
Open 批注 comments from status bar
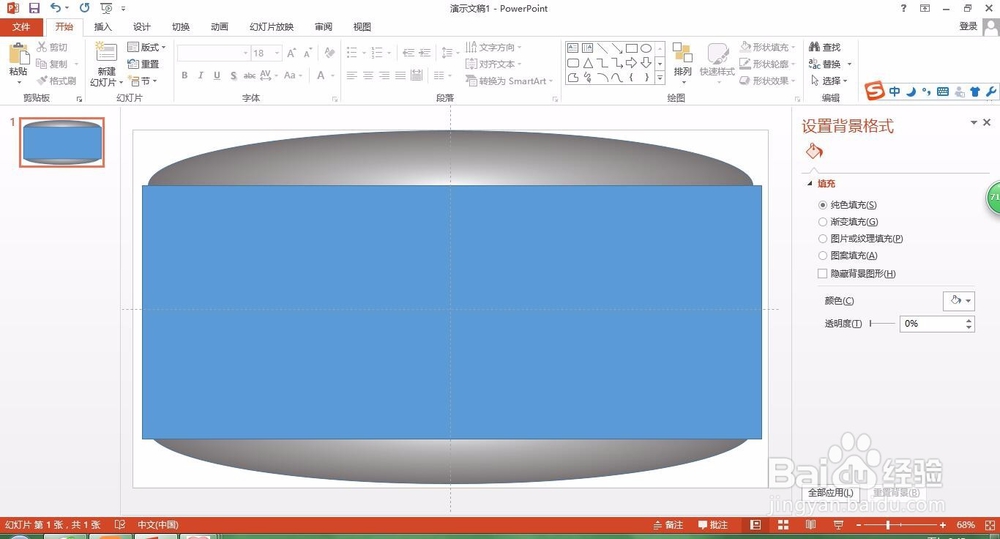(x=713, y=525)
